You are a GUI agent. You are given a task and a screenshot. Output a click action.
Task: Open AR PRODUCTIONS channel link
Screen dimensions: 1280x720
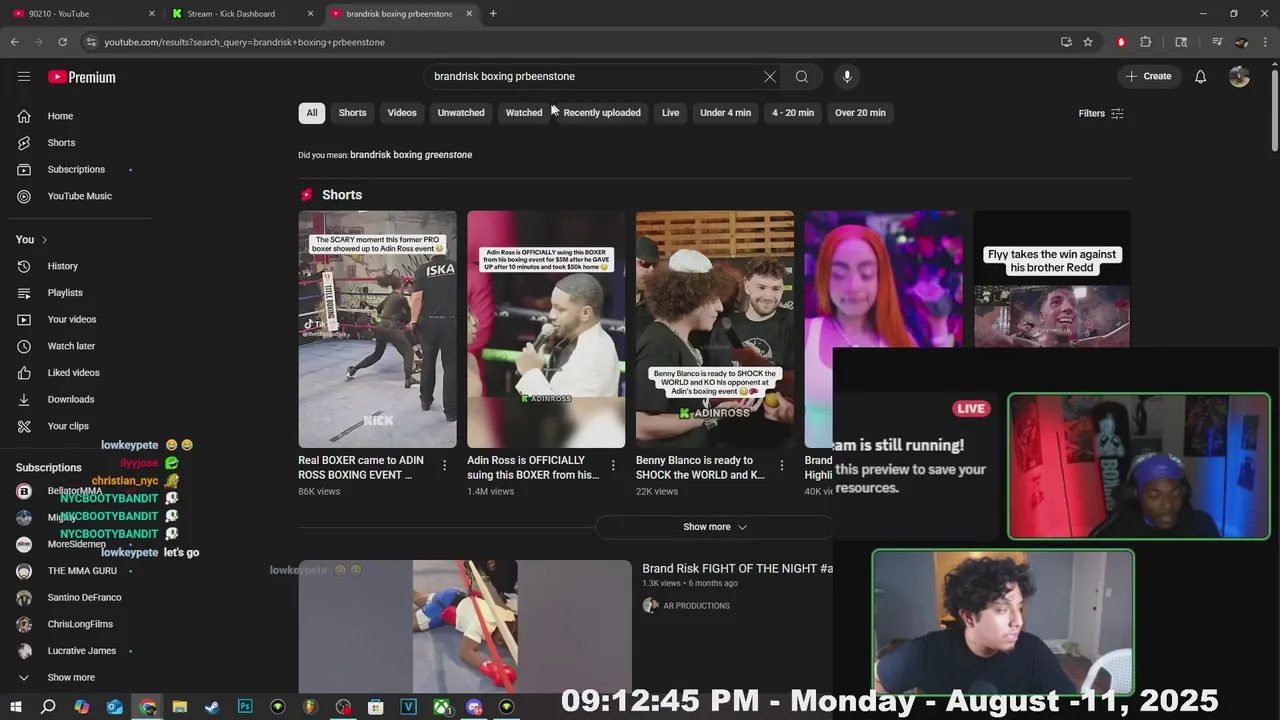[x=696, y=606]
